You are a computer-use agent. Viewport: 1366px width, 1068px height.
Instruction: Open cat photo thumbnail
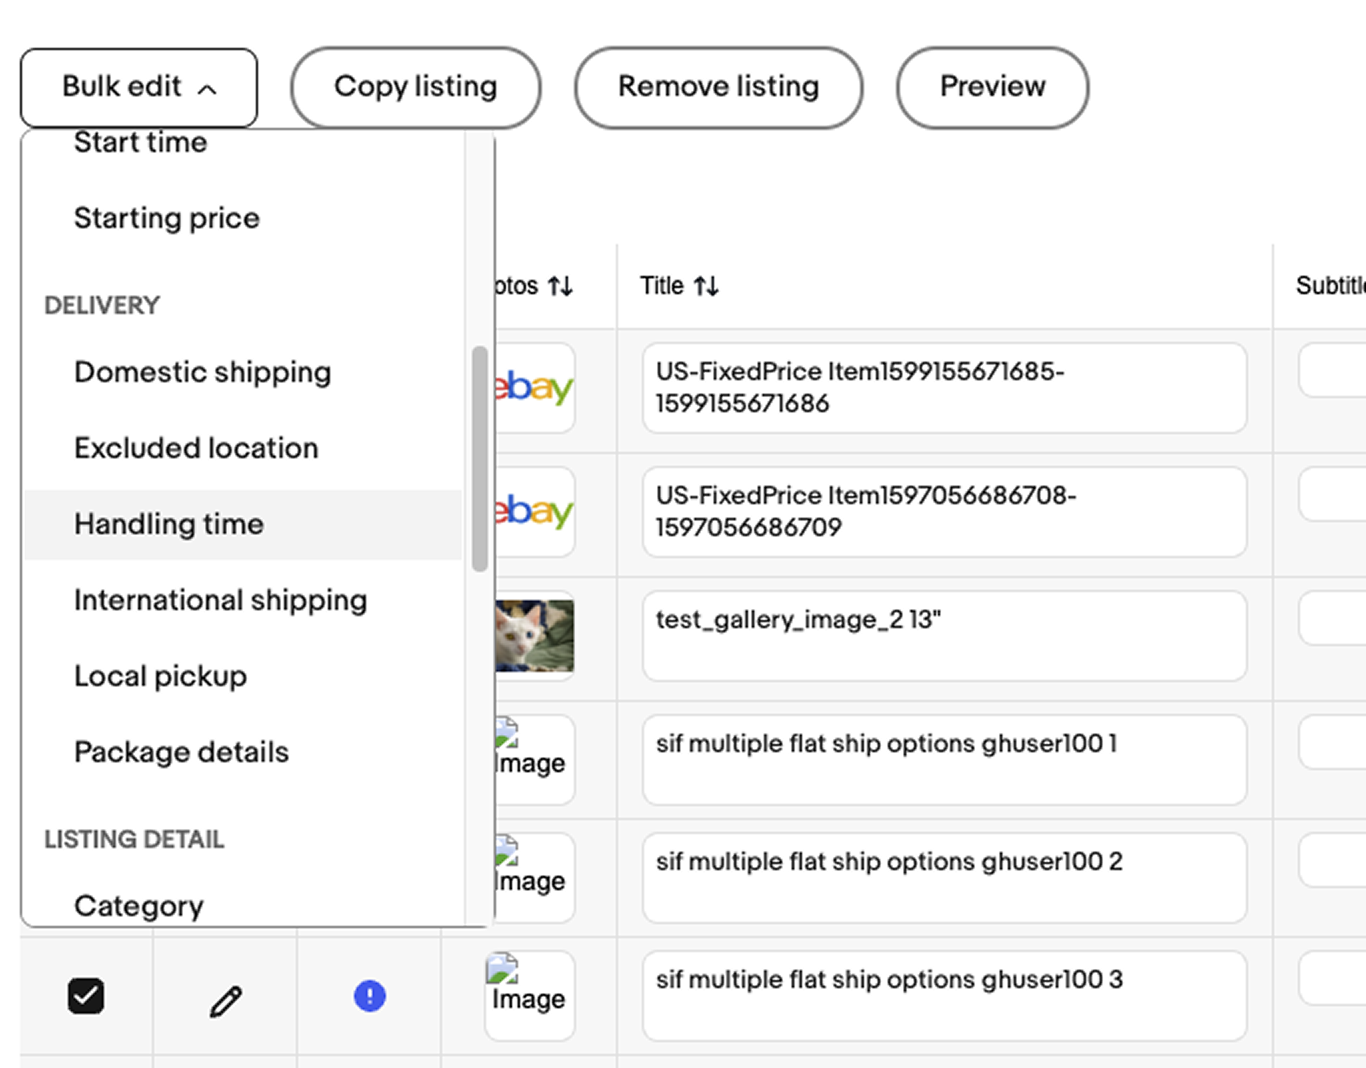tap(534, 636)
